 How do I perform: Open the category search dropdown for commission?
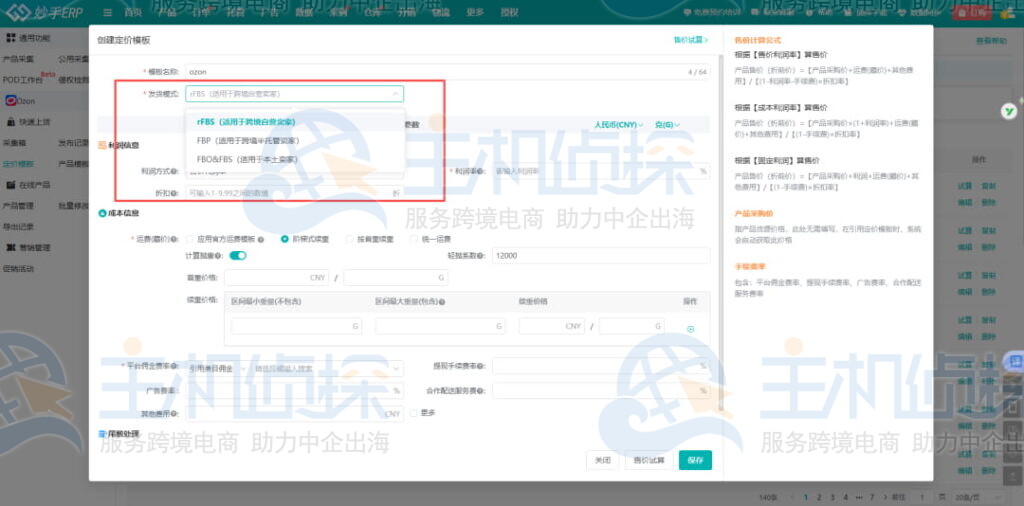click(x=327, y=368)
